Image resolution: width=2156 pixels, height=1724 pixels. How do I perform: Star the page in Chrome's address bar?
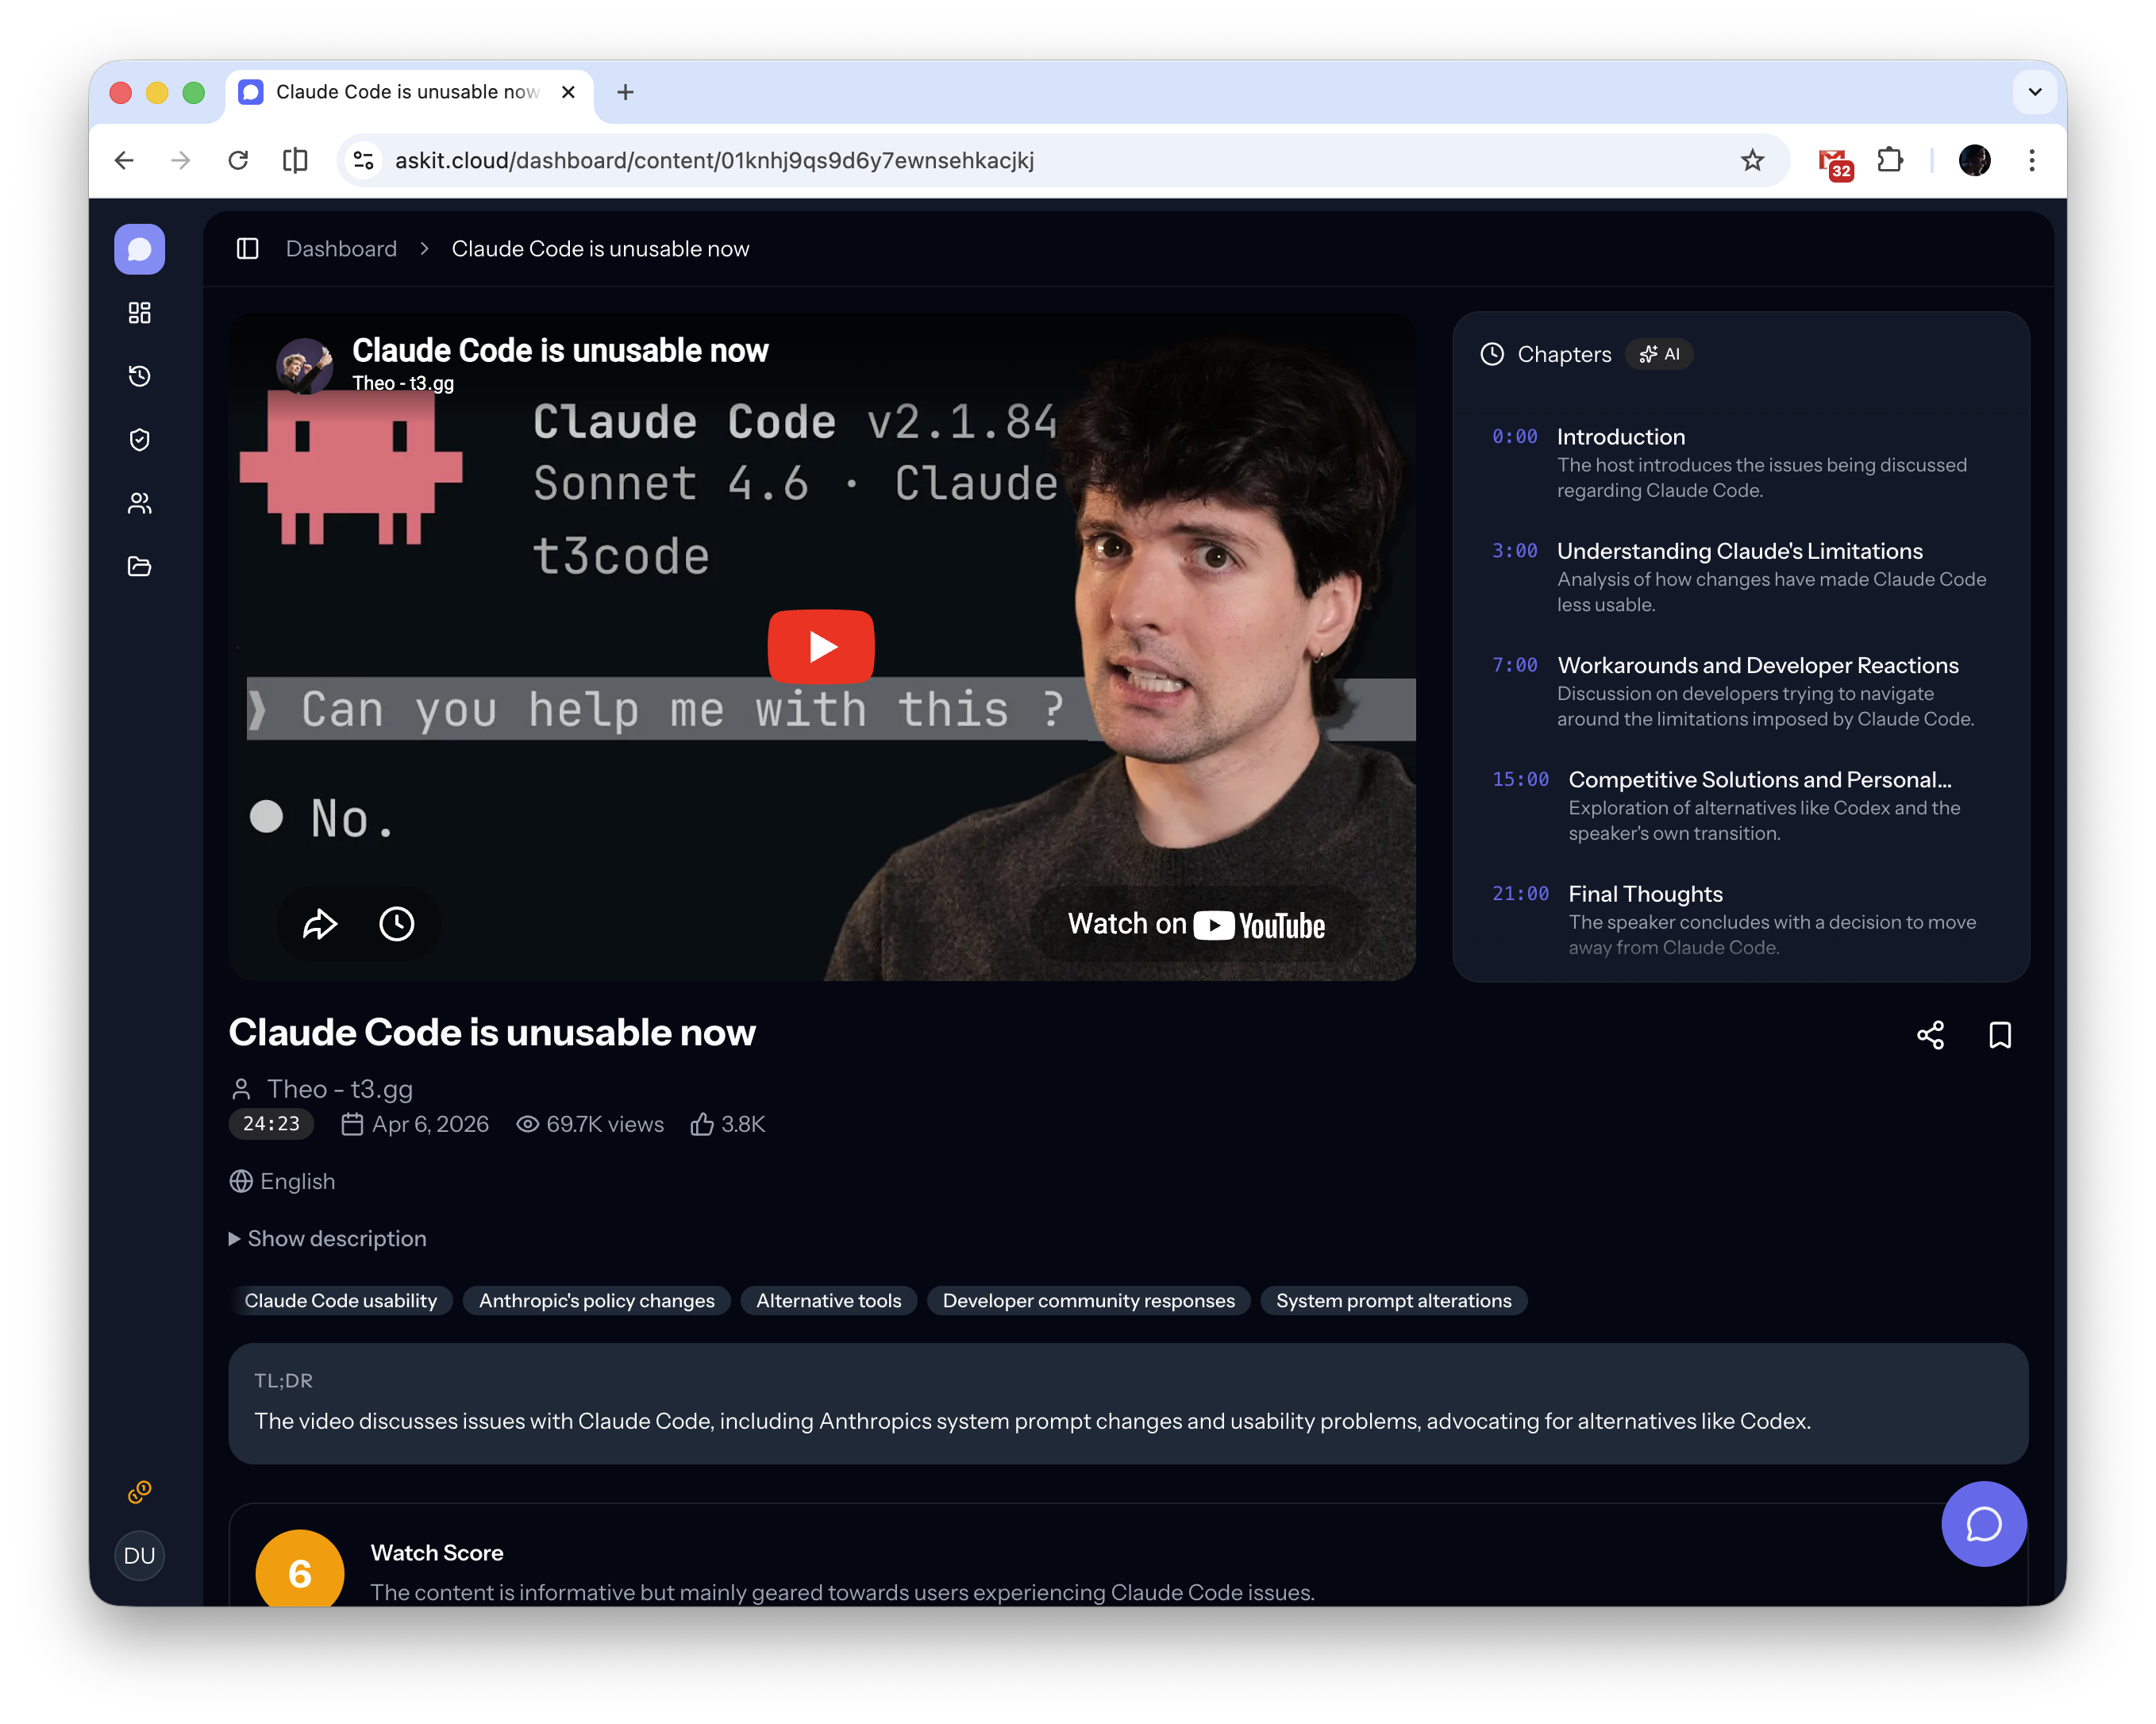point(1753,160)
